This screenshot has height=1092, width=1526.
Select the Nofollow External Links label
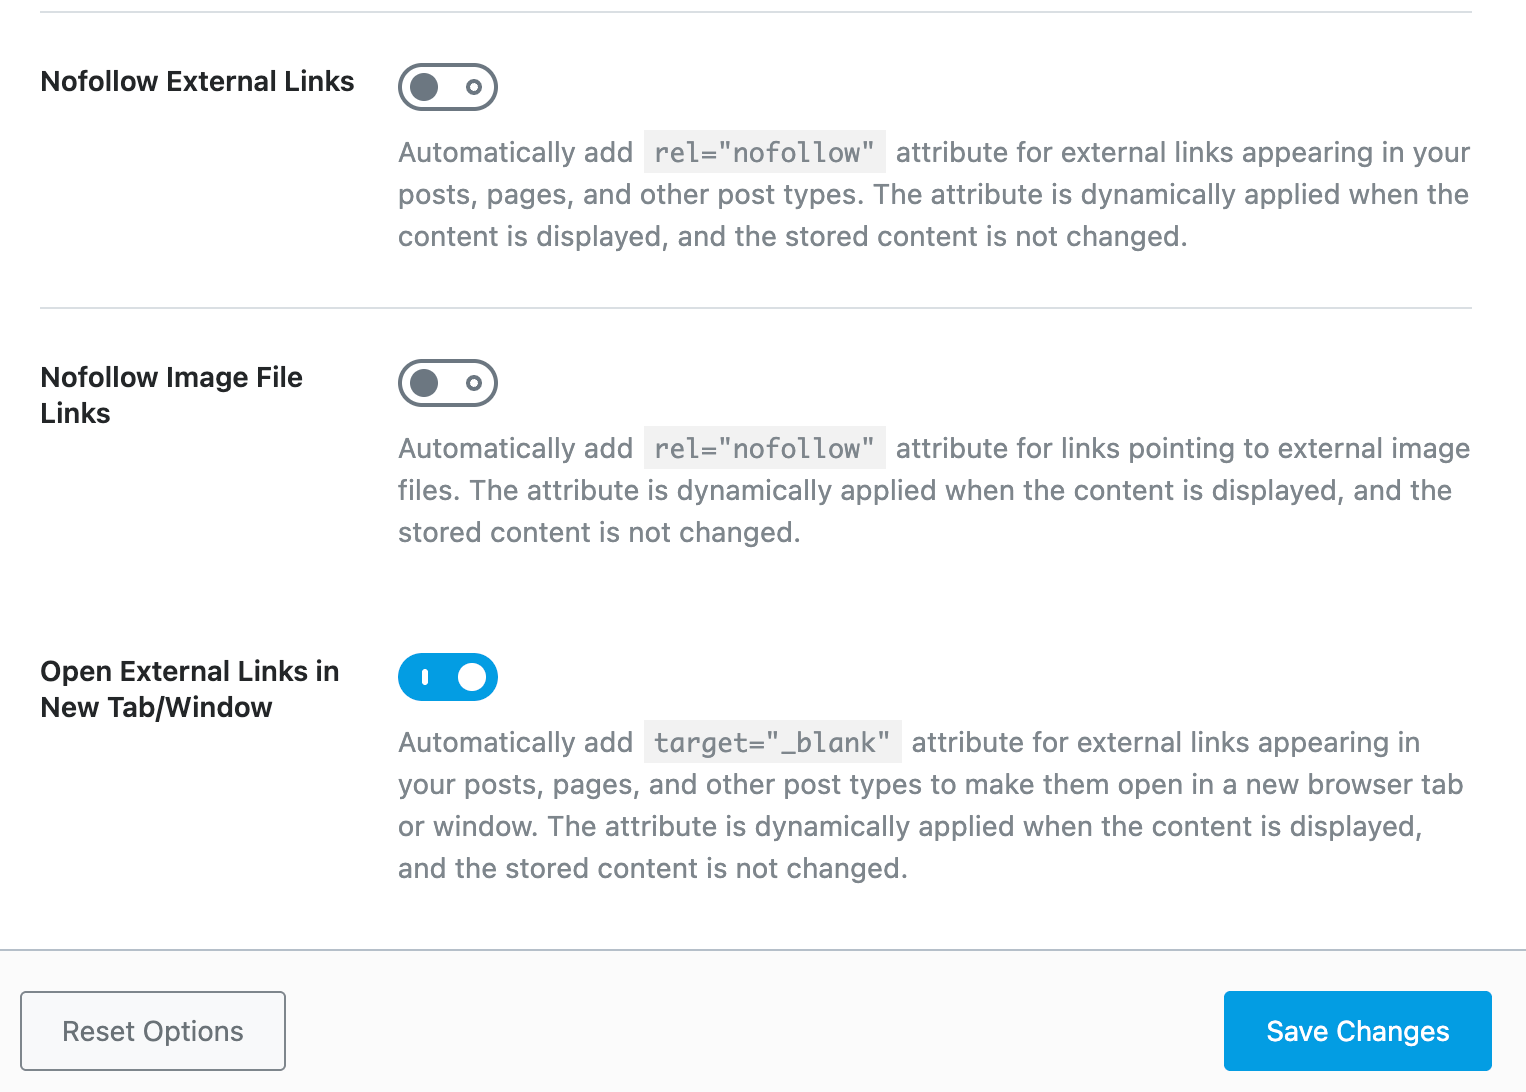(196, 81)
